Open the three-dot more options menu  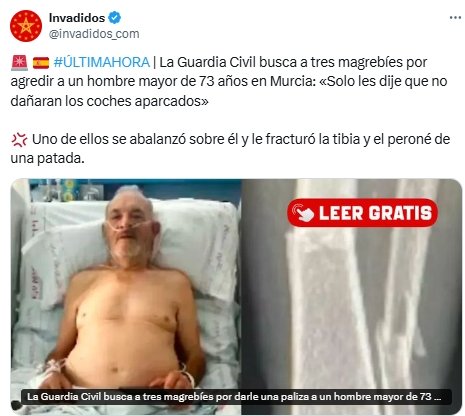(455, 18)
